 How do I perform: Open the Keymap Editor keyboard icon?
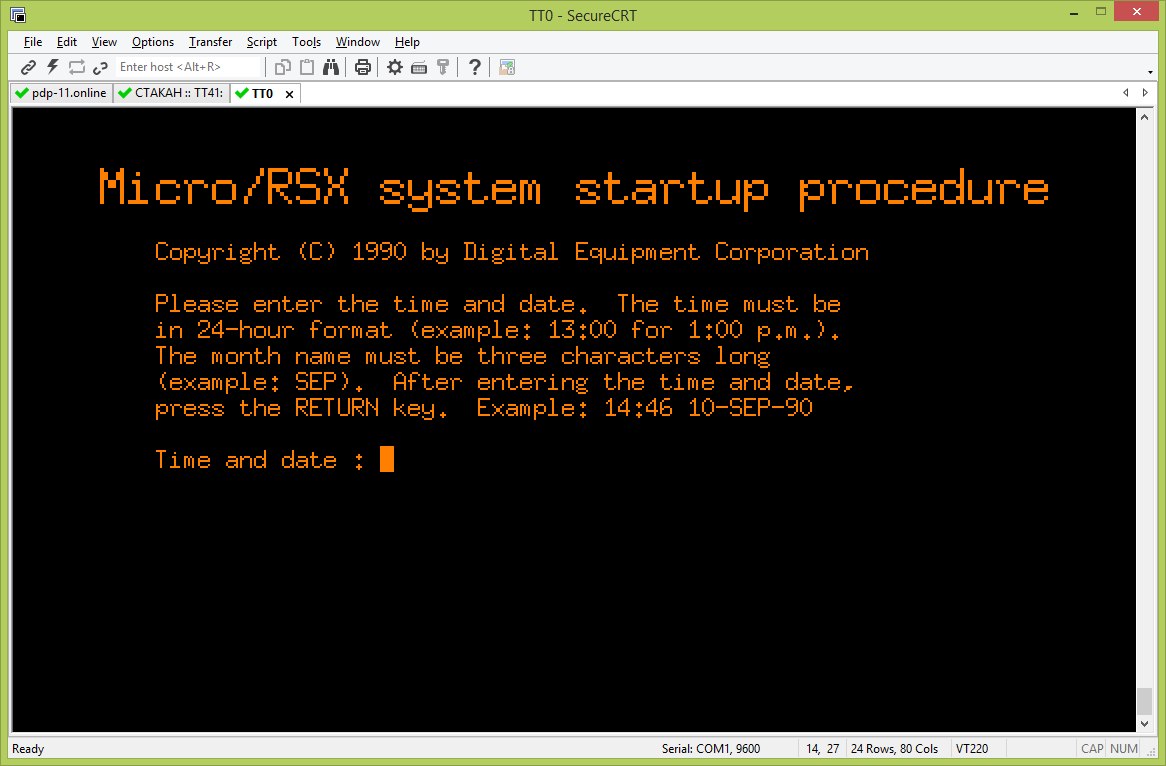coord(419,67)
